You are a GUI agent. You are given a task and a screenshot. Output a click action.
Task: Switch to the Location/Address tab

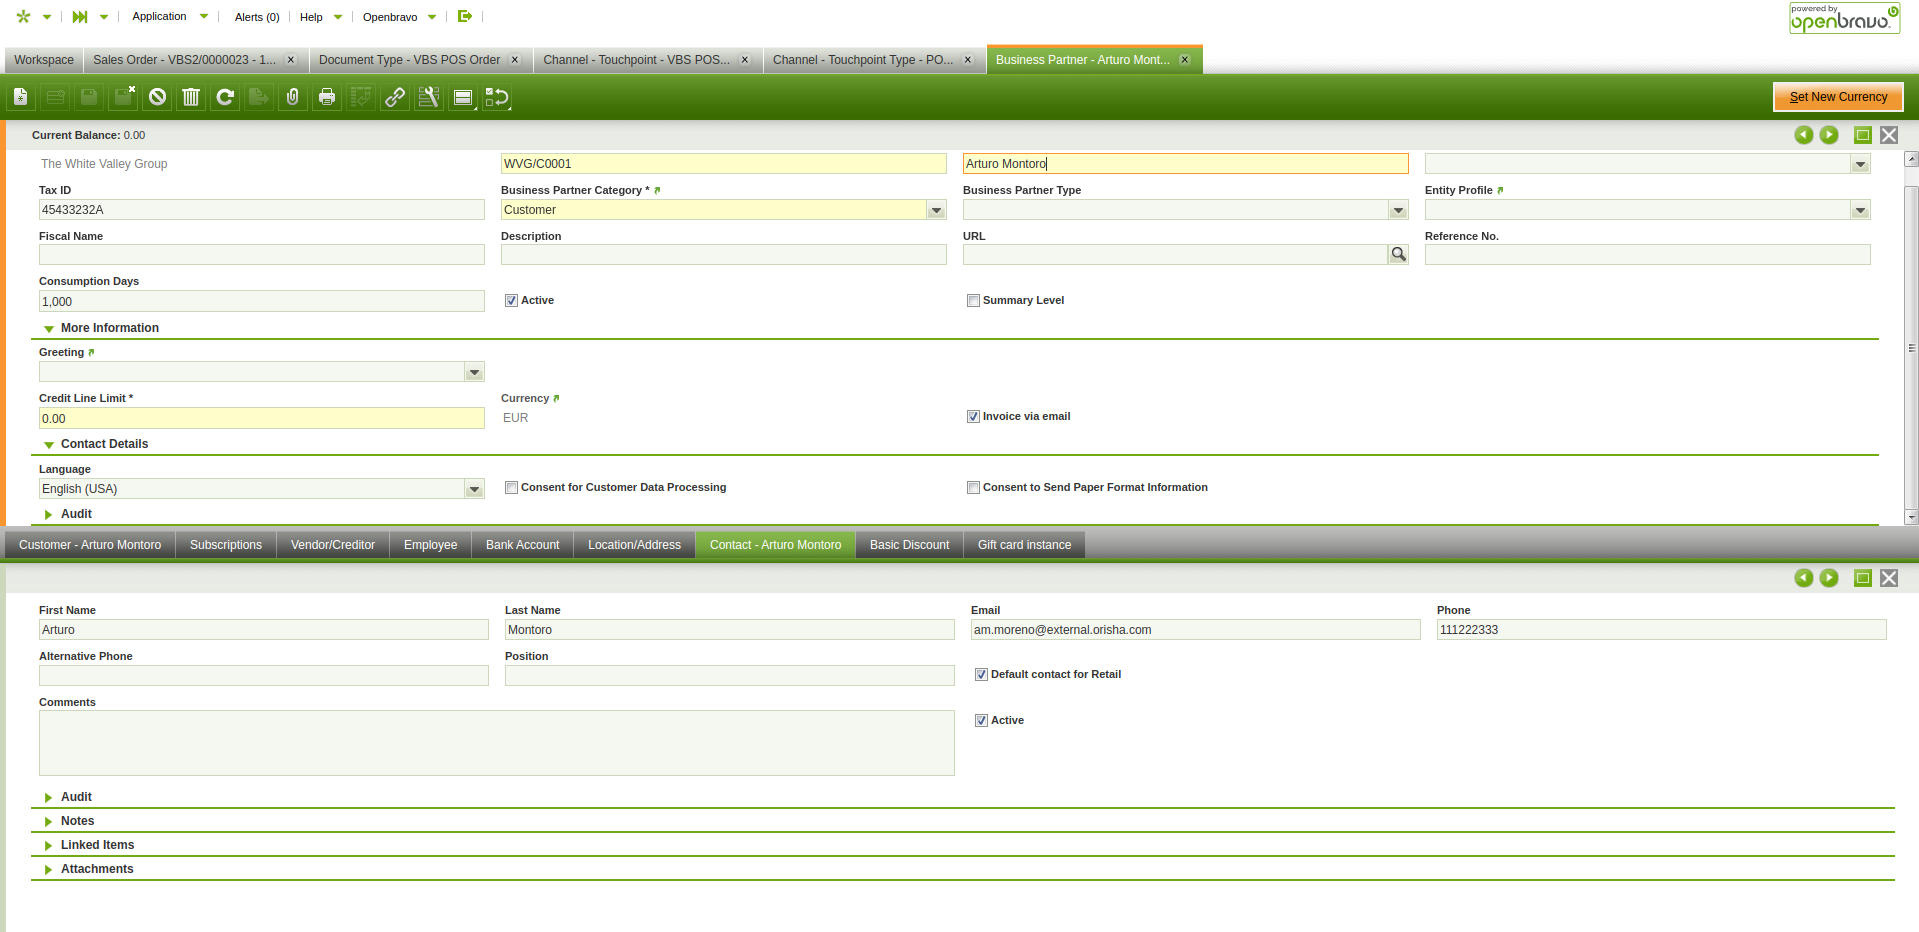(634, 545)
